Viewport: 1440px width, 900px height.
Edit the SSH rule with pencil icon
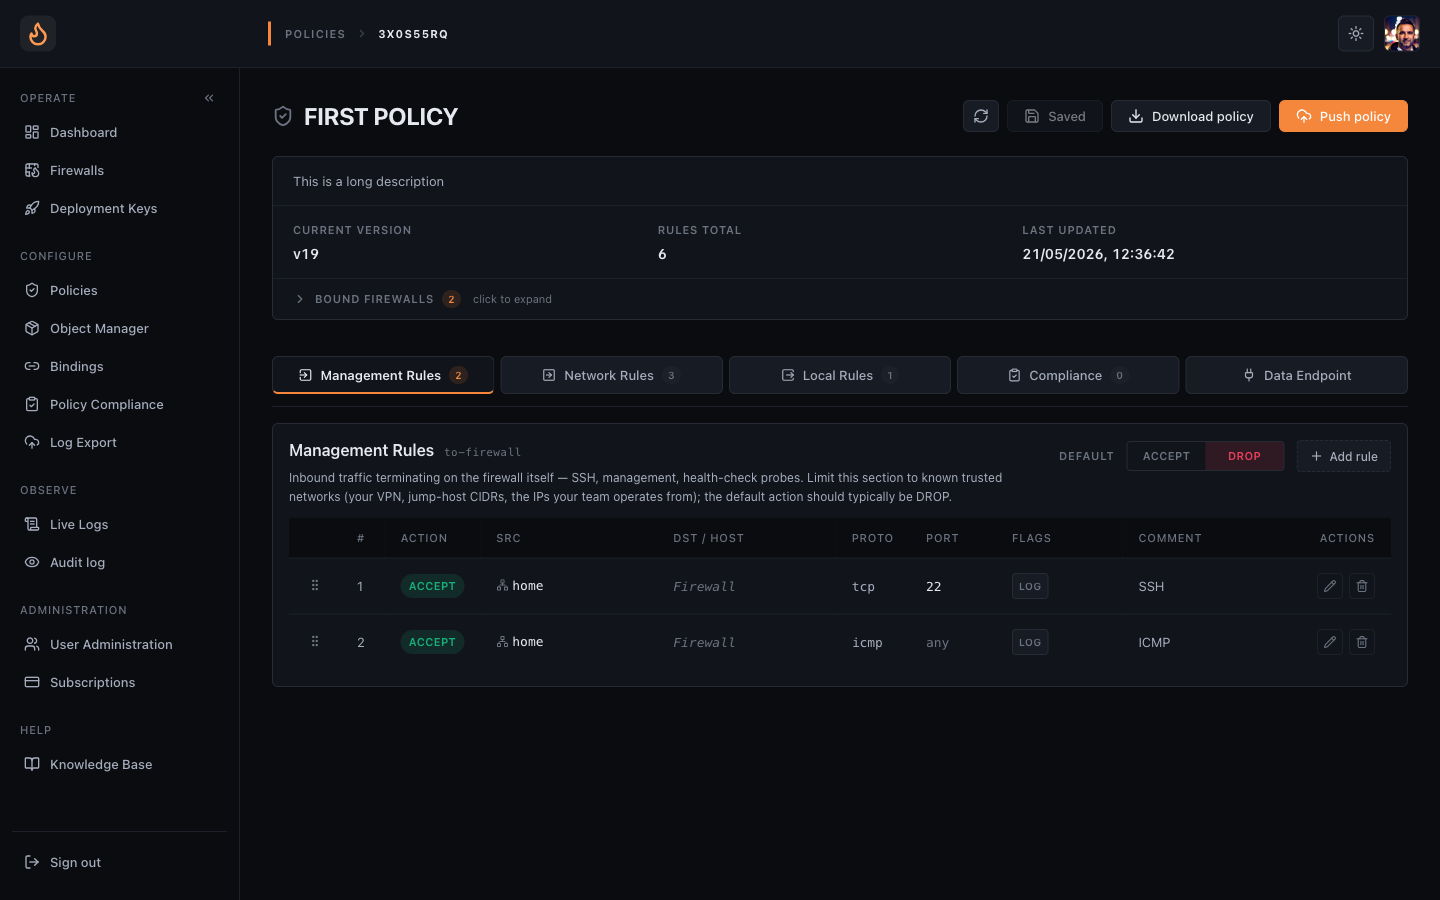click(x=1330, y=586)
